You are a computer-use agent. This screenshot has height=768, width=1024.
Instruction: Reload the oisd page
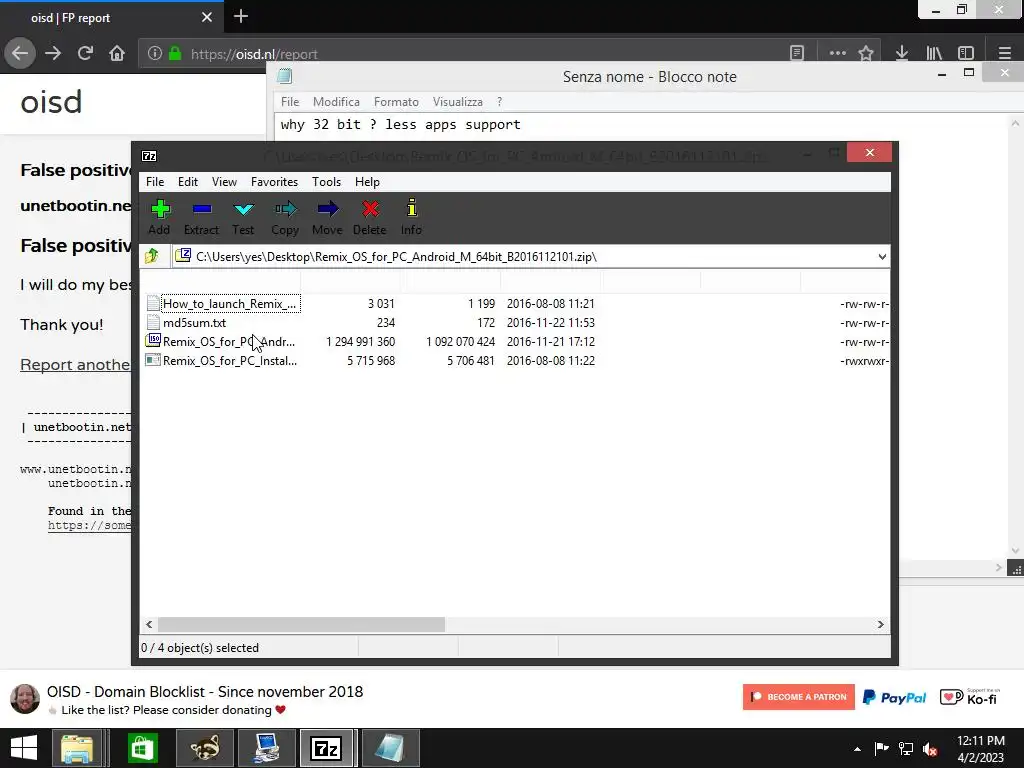(85, 53)
